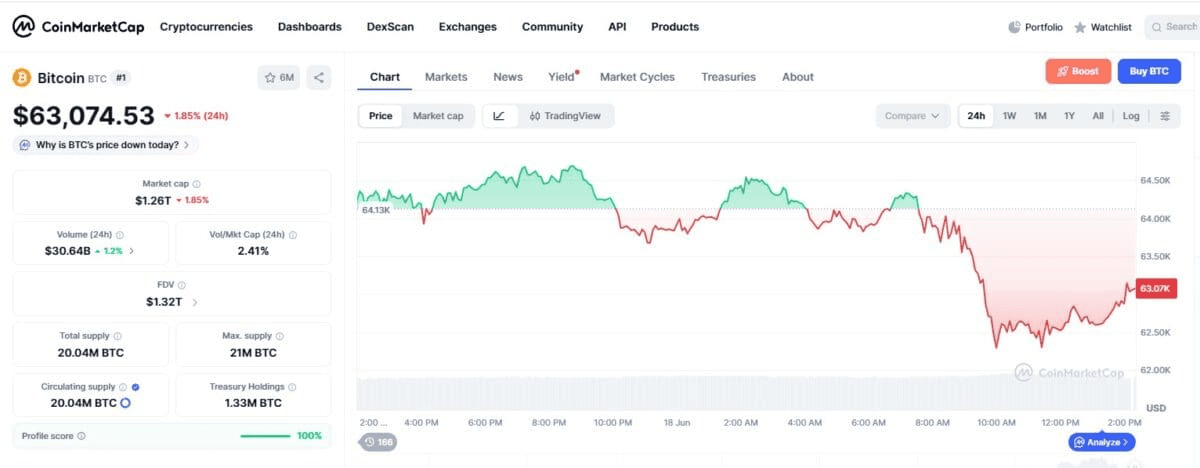This screenshot has height=468, width=1200.
Task: Click the verified badge beside Circulating supply
Action: 135,386
